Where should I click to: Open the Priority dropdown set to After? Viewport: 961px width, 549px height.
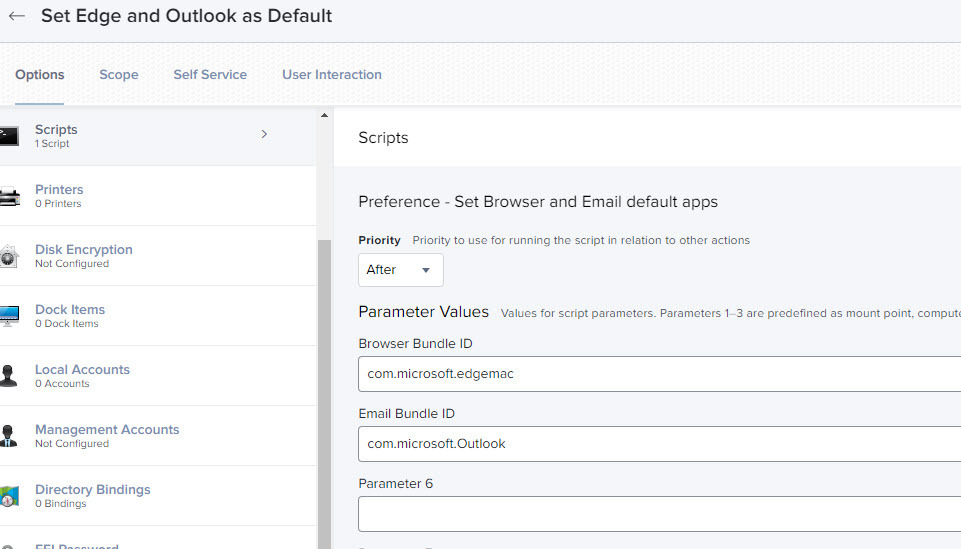coord(401,270)
